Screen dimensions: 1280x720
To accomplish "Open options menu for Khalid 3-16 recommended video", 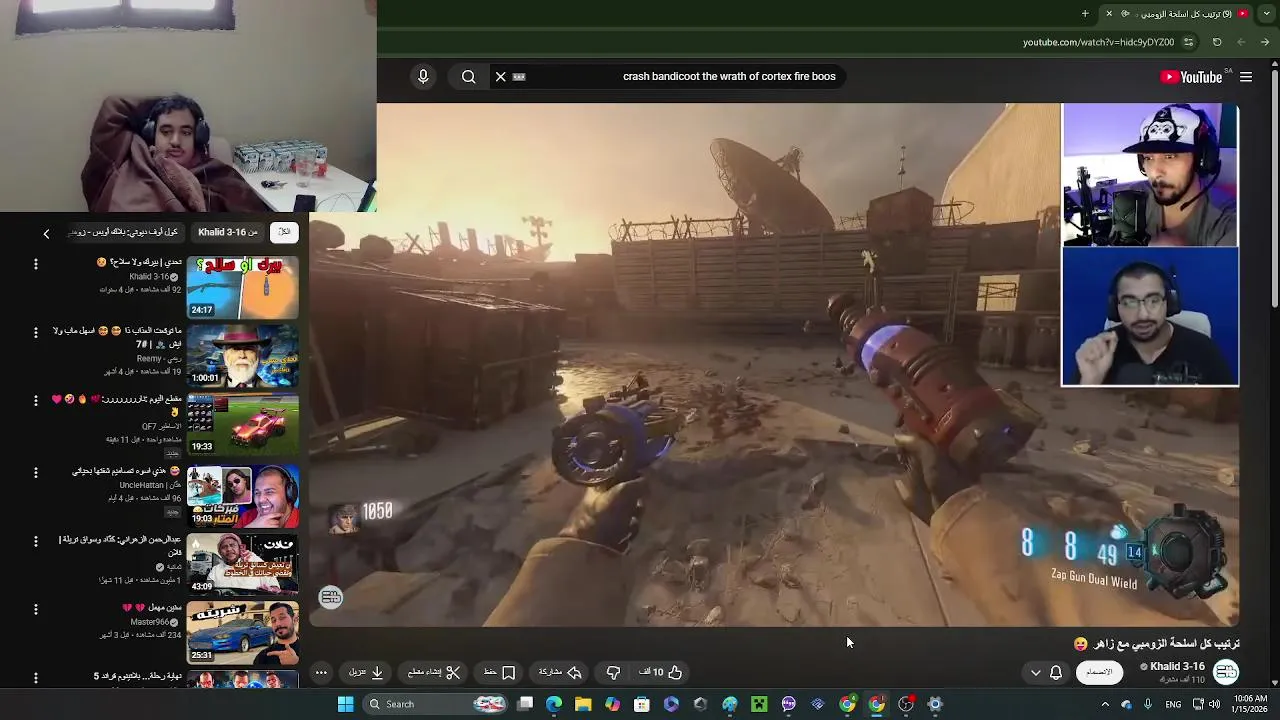I will click(36, 264).
